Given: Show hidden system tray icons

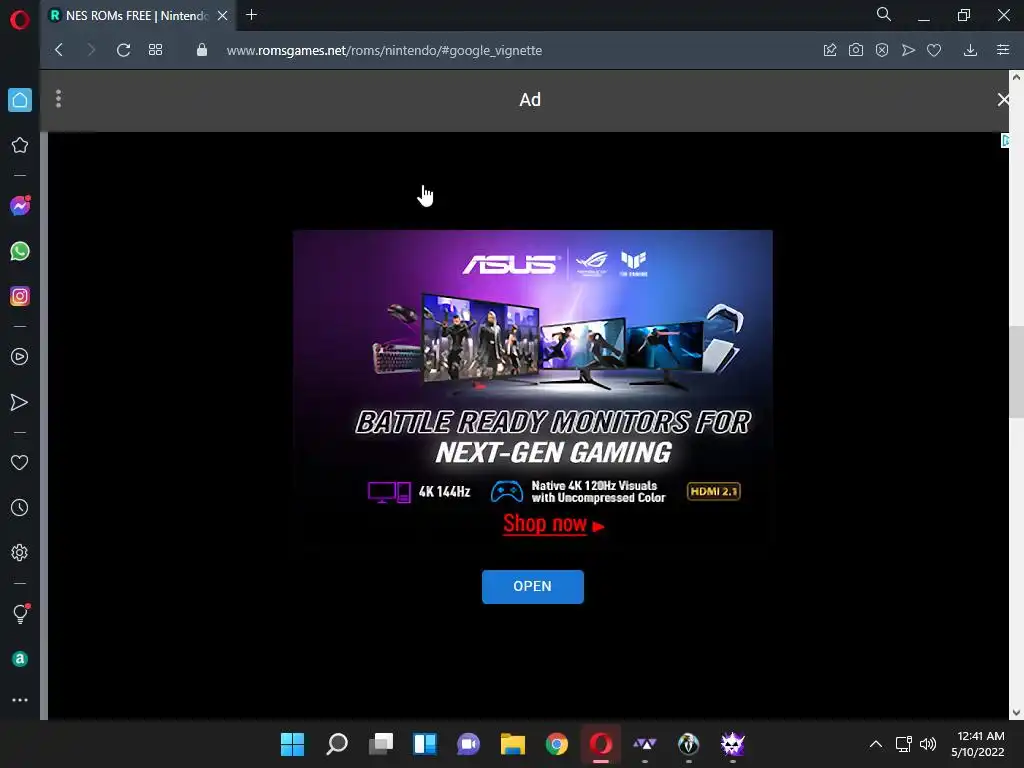Looking at the screenshot, I should tap(876, 744).
